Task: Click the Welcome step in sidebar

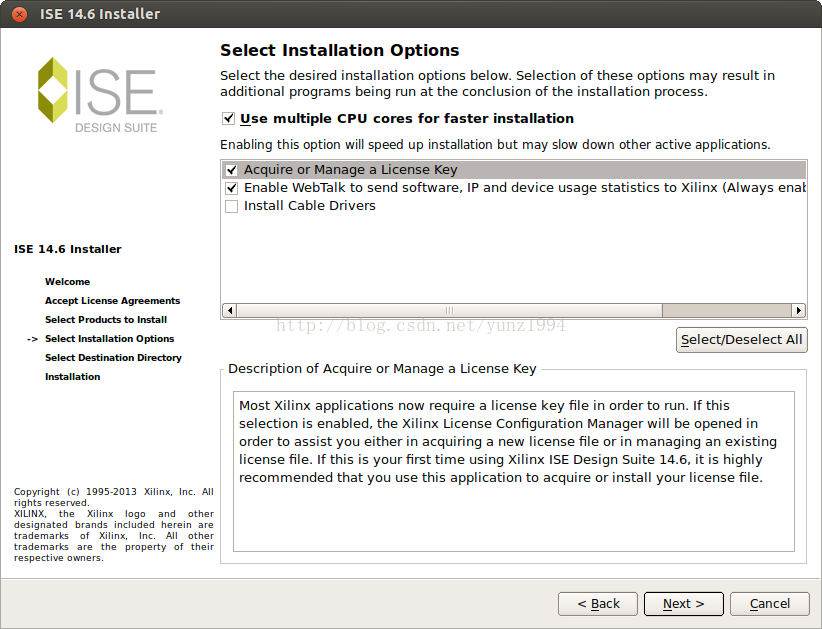Action: (x=67, y=281)
